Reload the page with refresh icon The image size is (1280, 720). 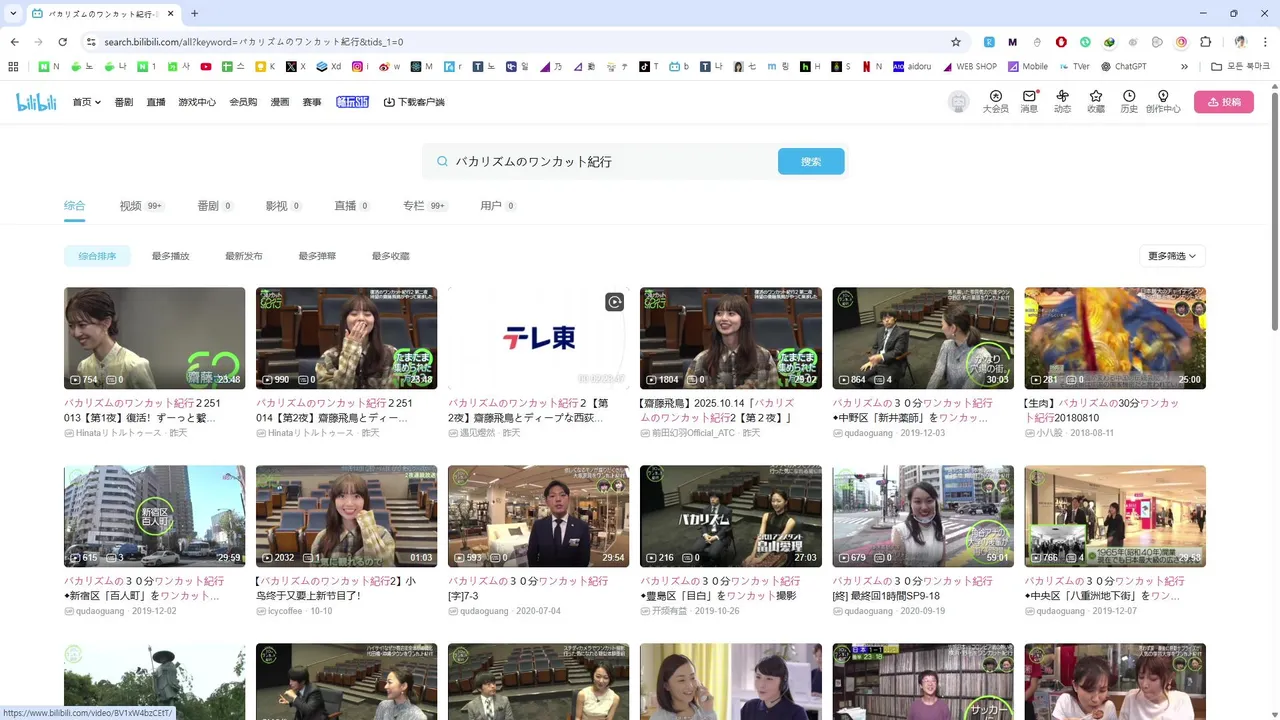(x=62, y=42)
